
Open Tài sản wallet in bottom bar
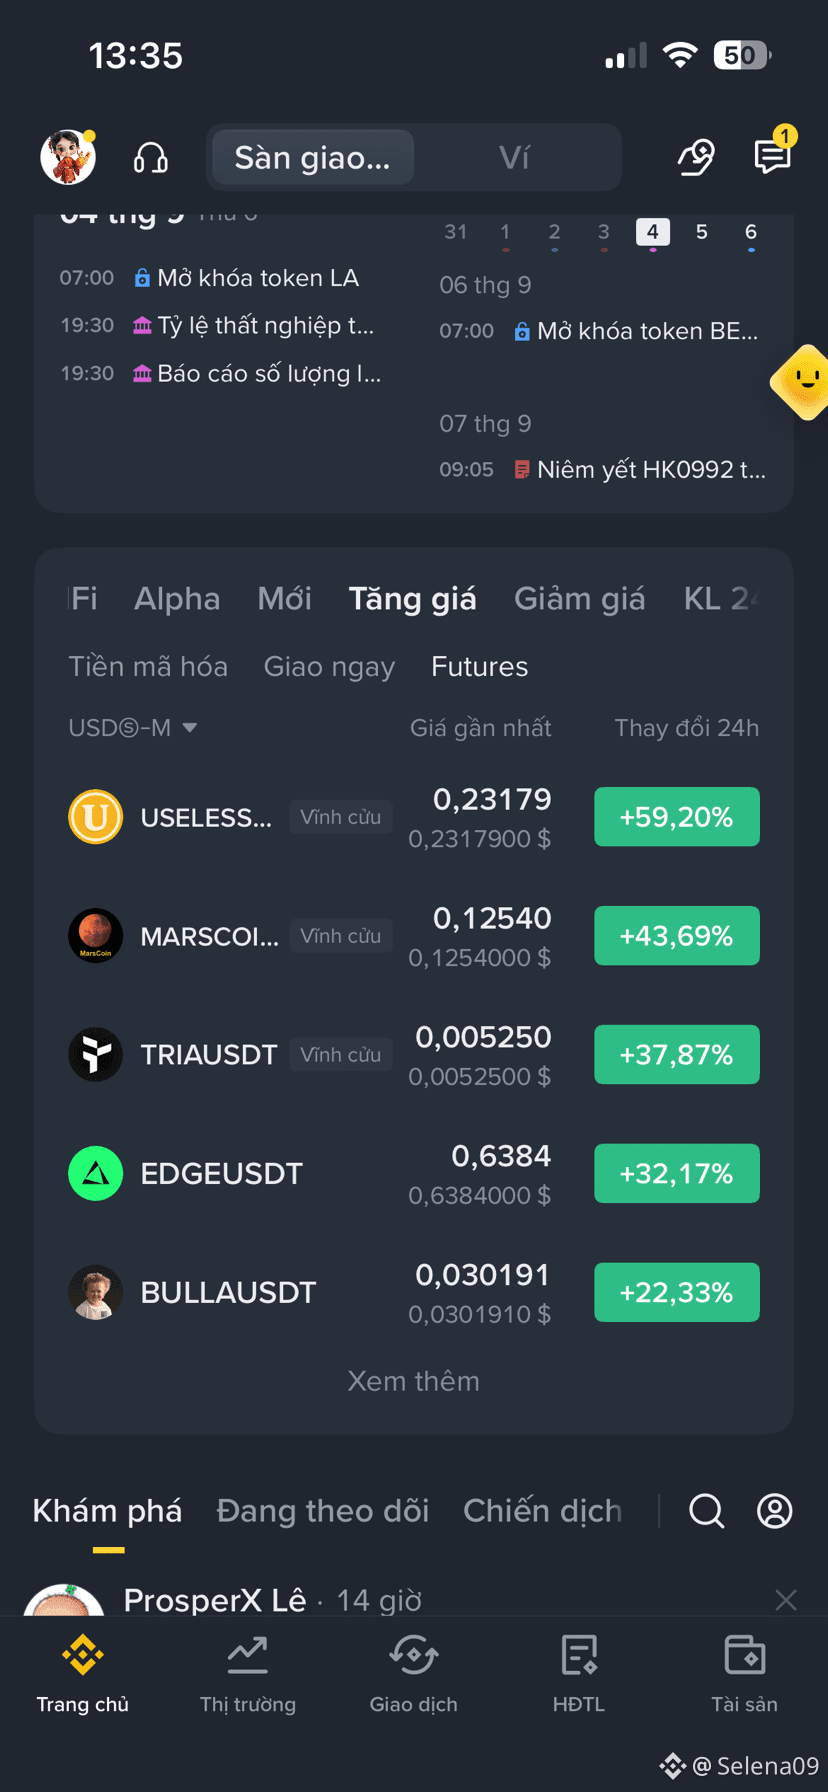pyautogui.click(x=744, y=1674)
